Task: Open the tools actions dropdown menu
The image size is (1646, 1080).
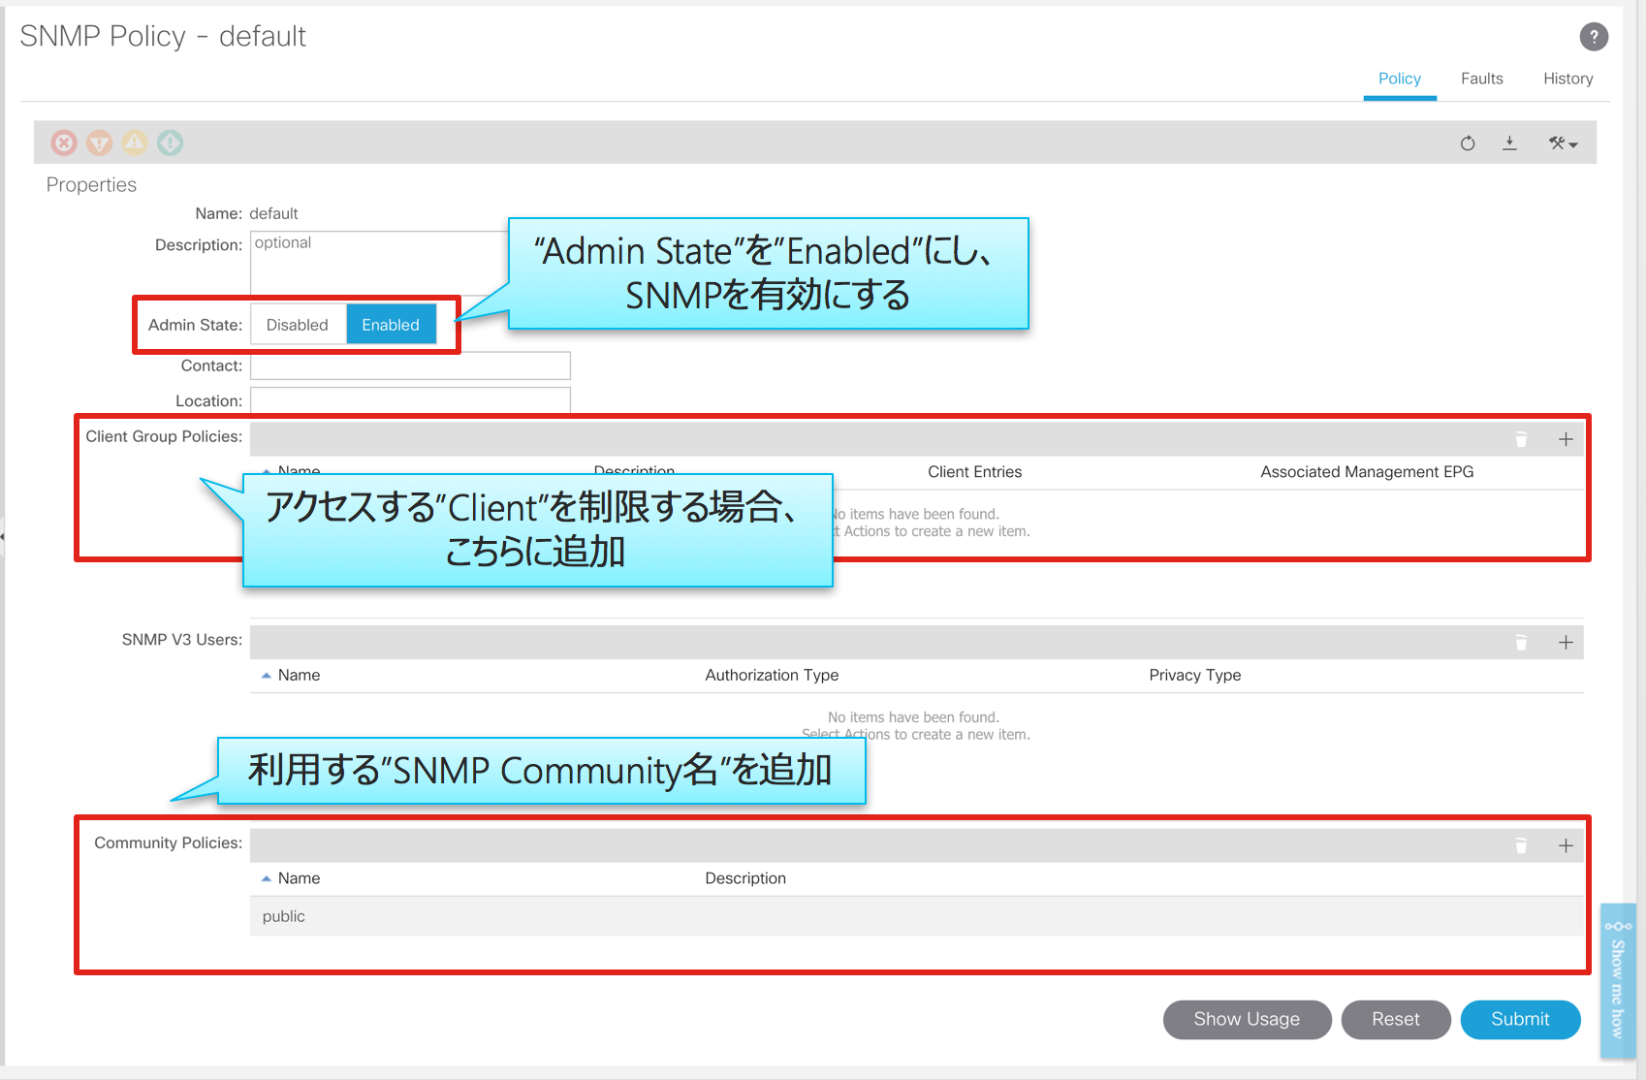Action: point(1562,143)
